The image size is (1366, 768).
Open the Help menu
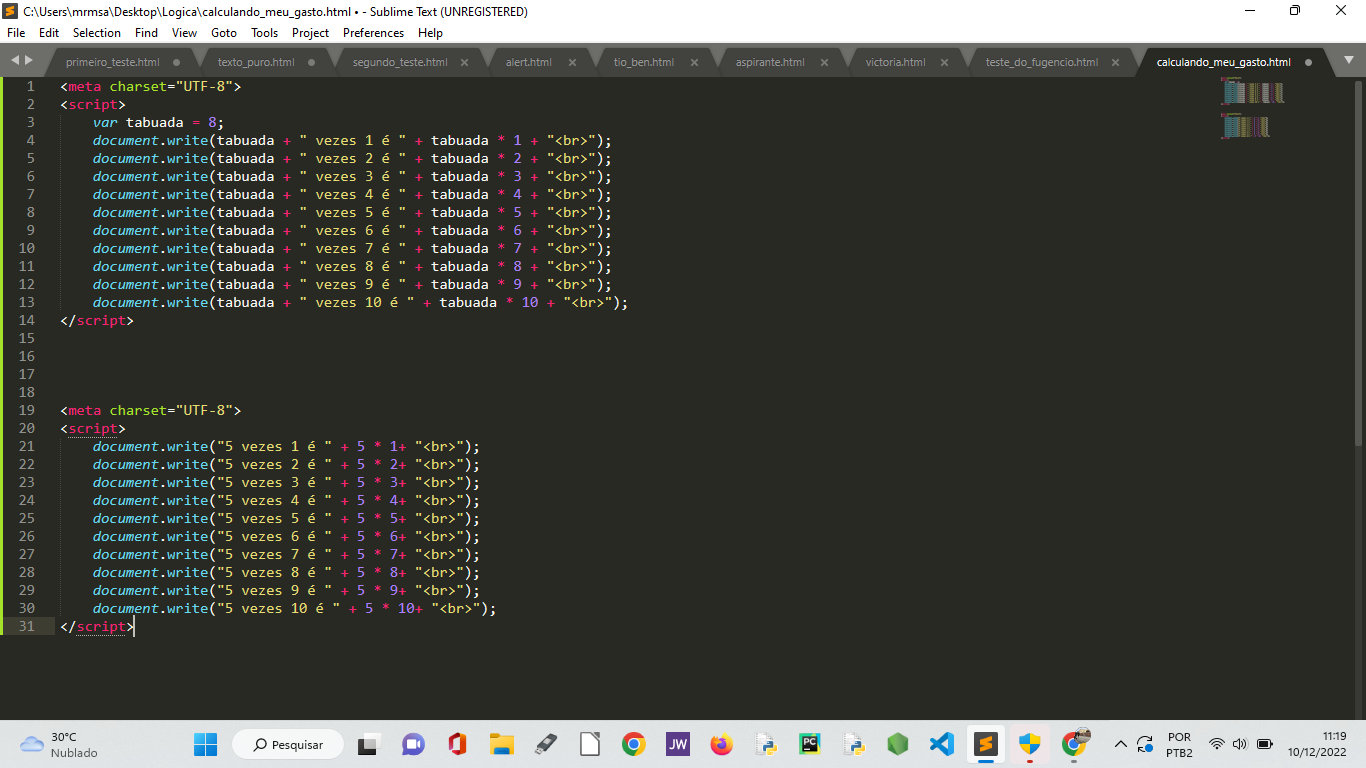click(431, 32)
